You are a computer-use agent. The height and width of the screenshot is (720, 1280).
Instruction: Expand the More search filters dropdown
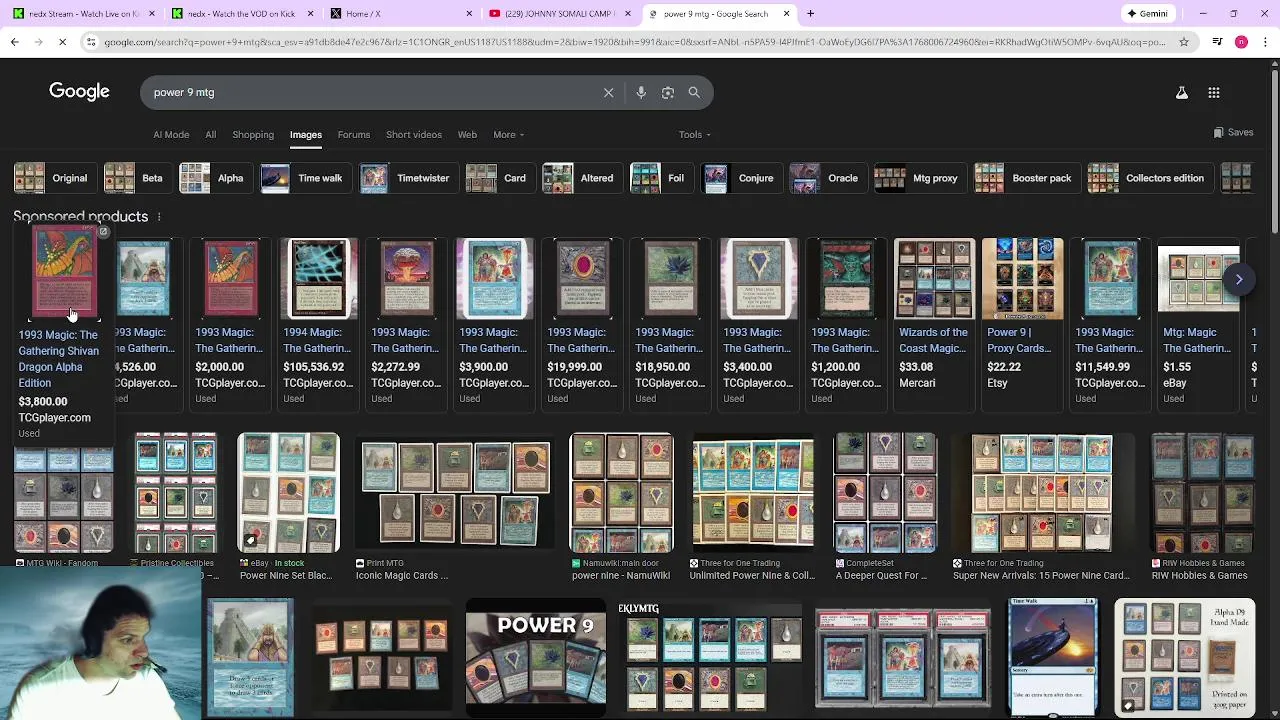[x=508, y=134]
